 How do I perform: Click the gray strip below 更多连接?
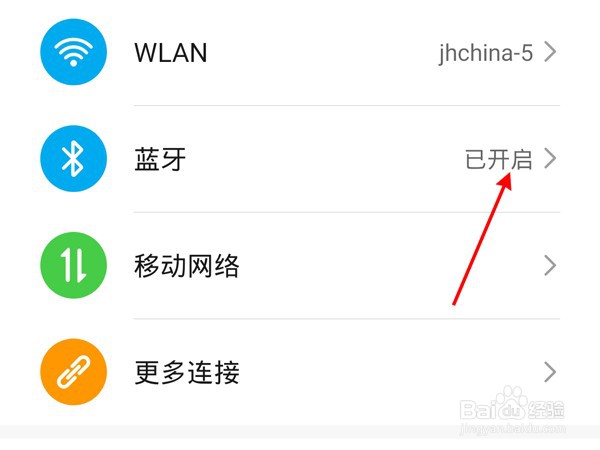[300, 432]
